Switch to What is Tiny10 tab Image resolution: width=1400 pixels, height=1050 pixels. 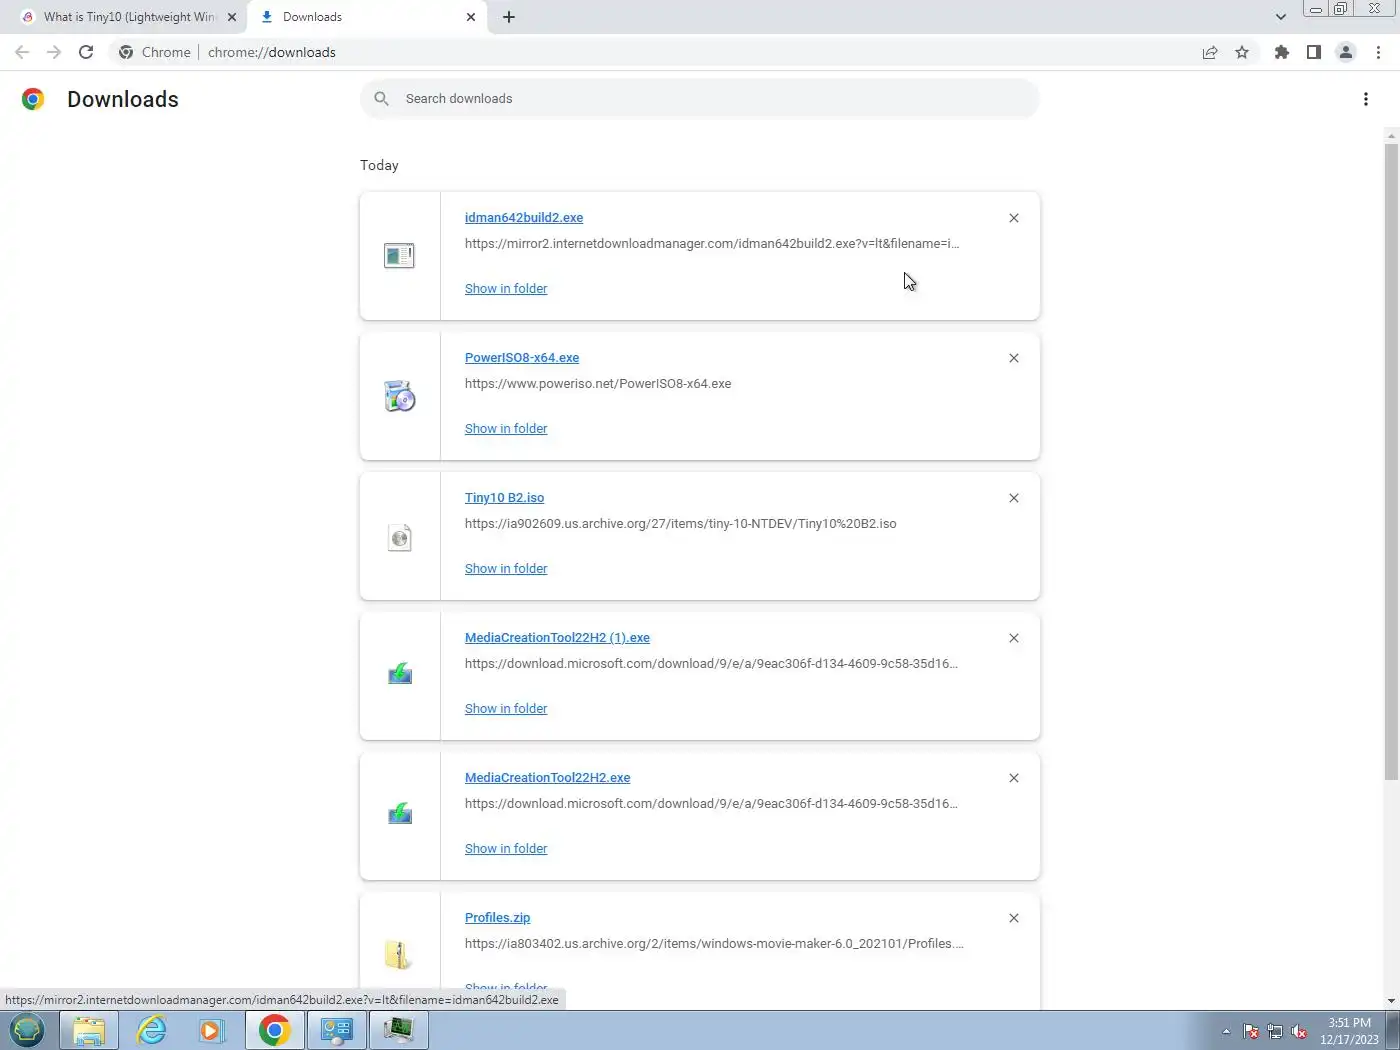point(128,17)
